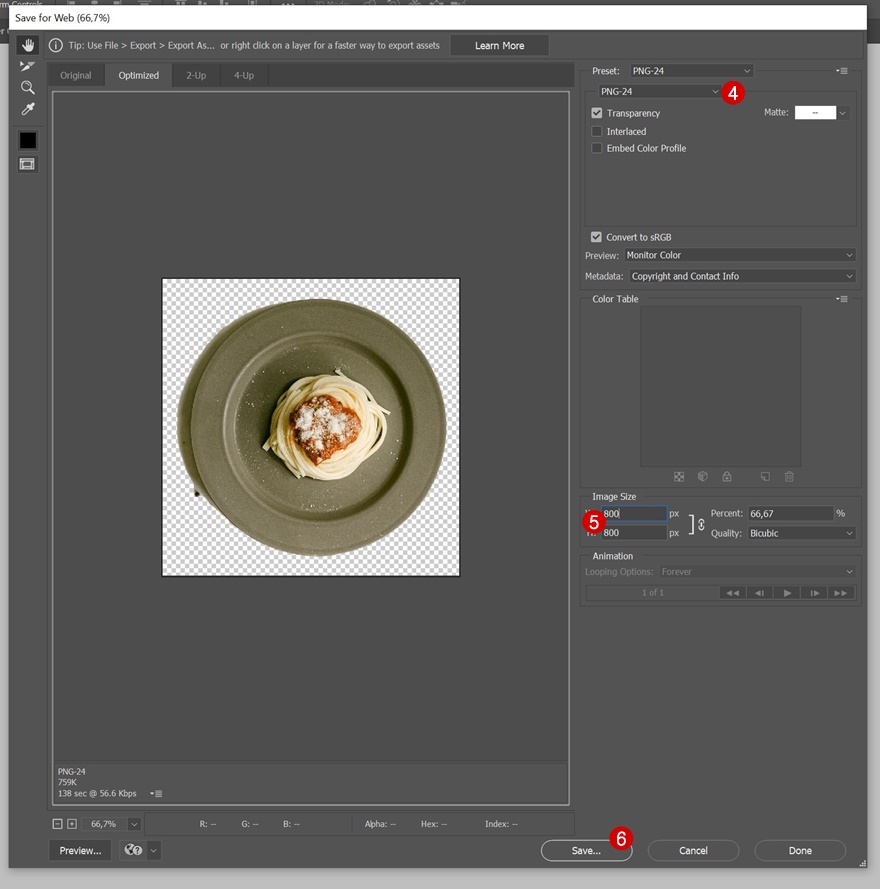Select the Slice Select tool
The image size is (880, 889).
tap(27, 66)
